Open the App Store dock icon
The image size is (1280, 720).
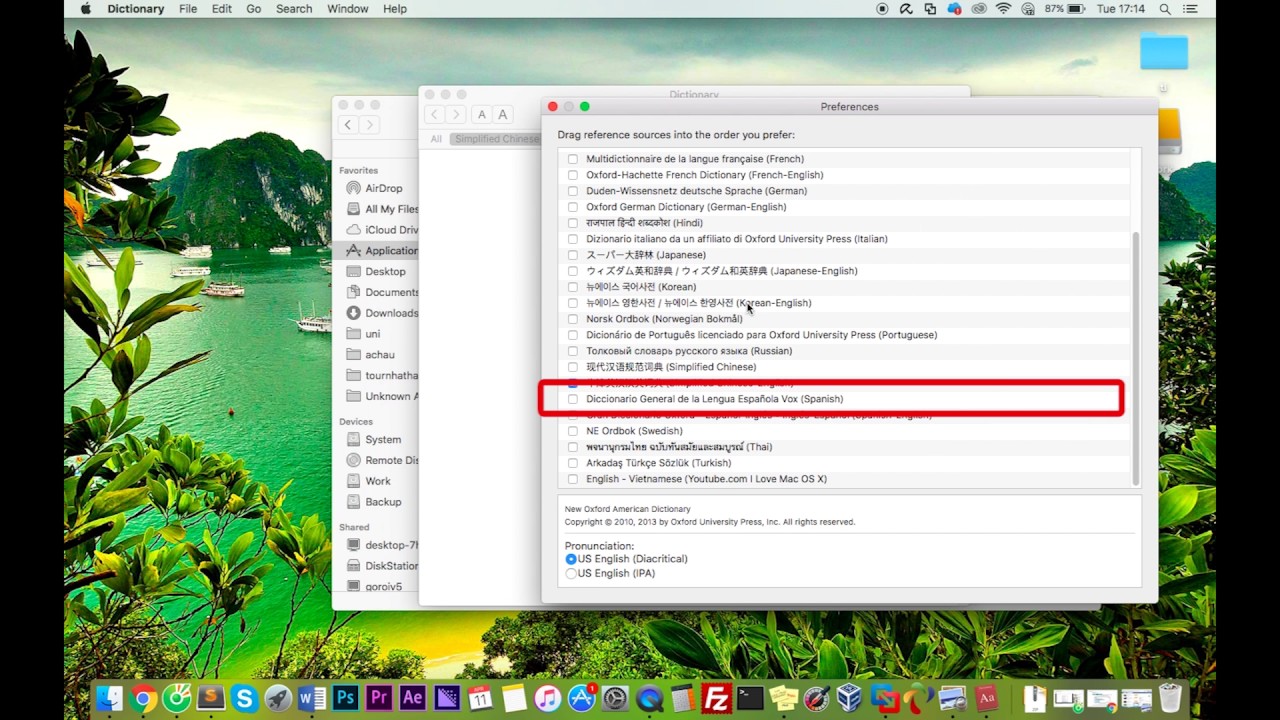click(581, 698)
